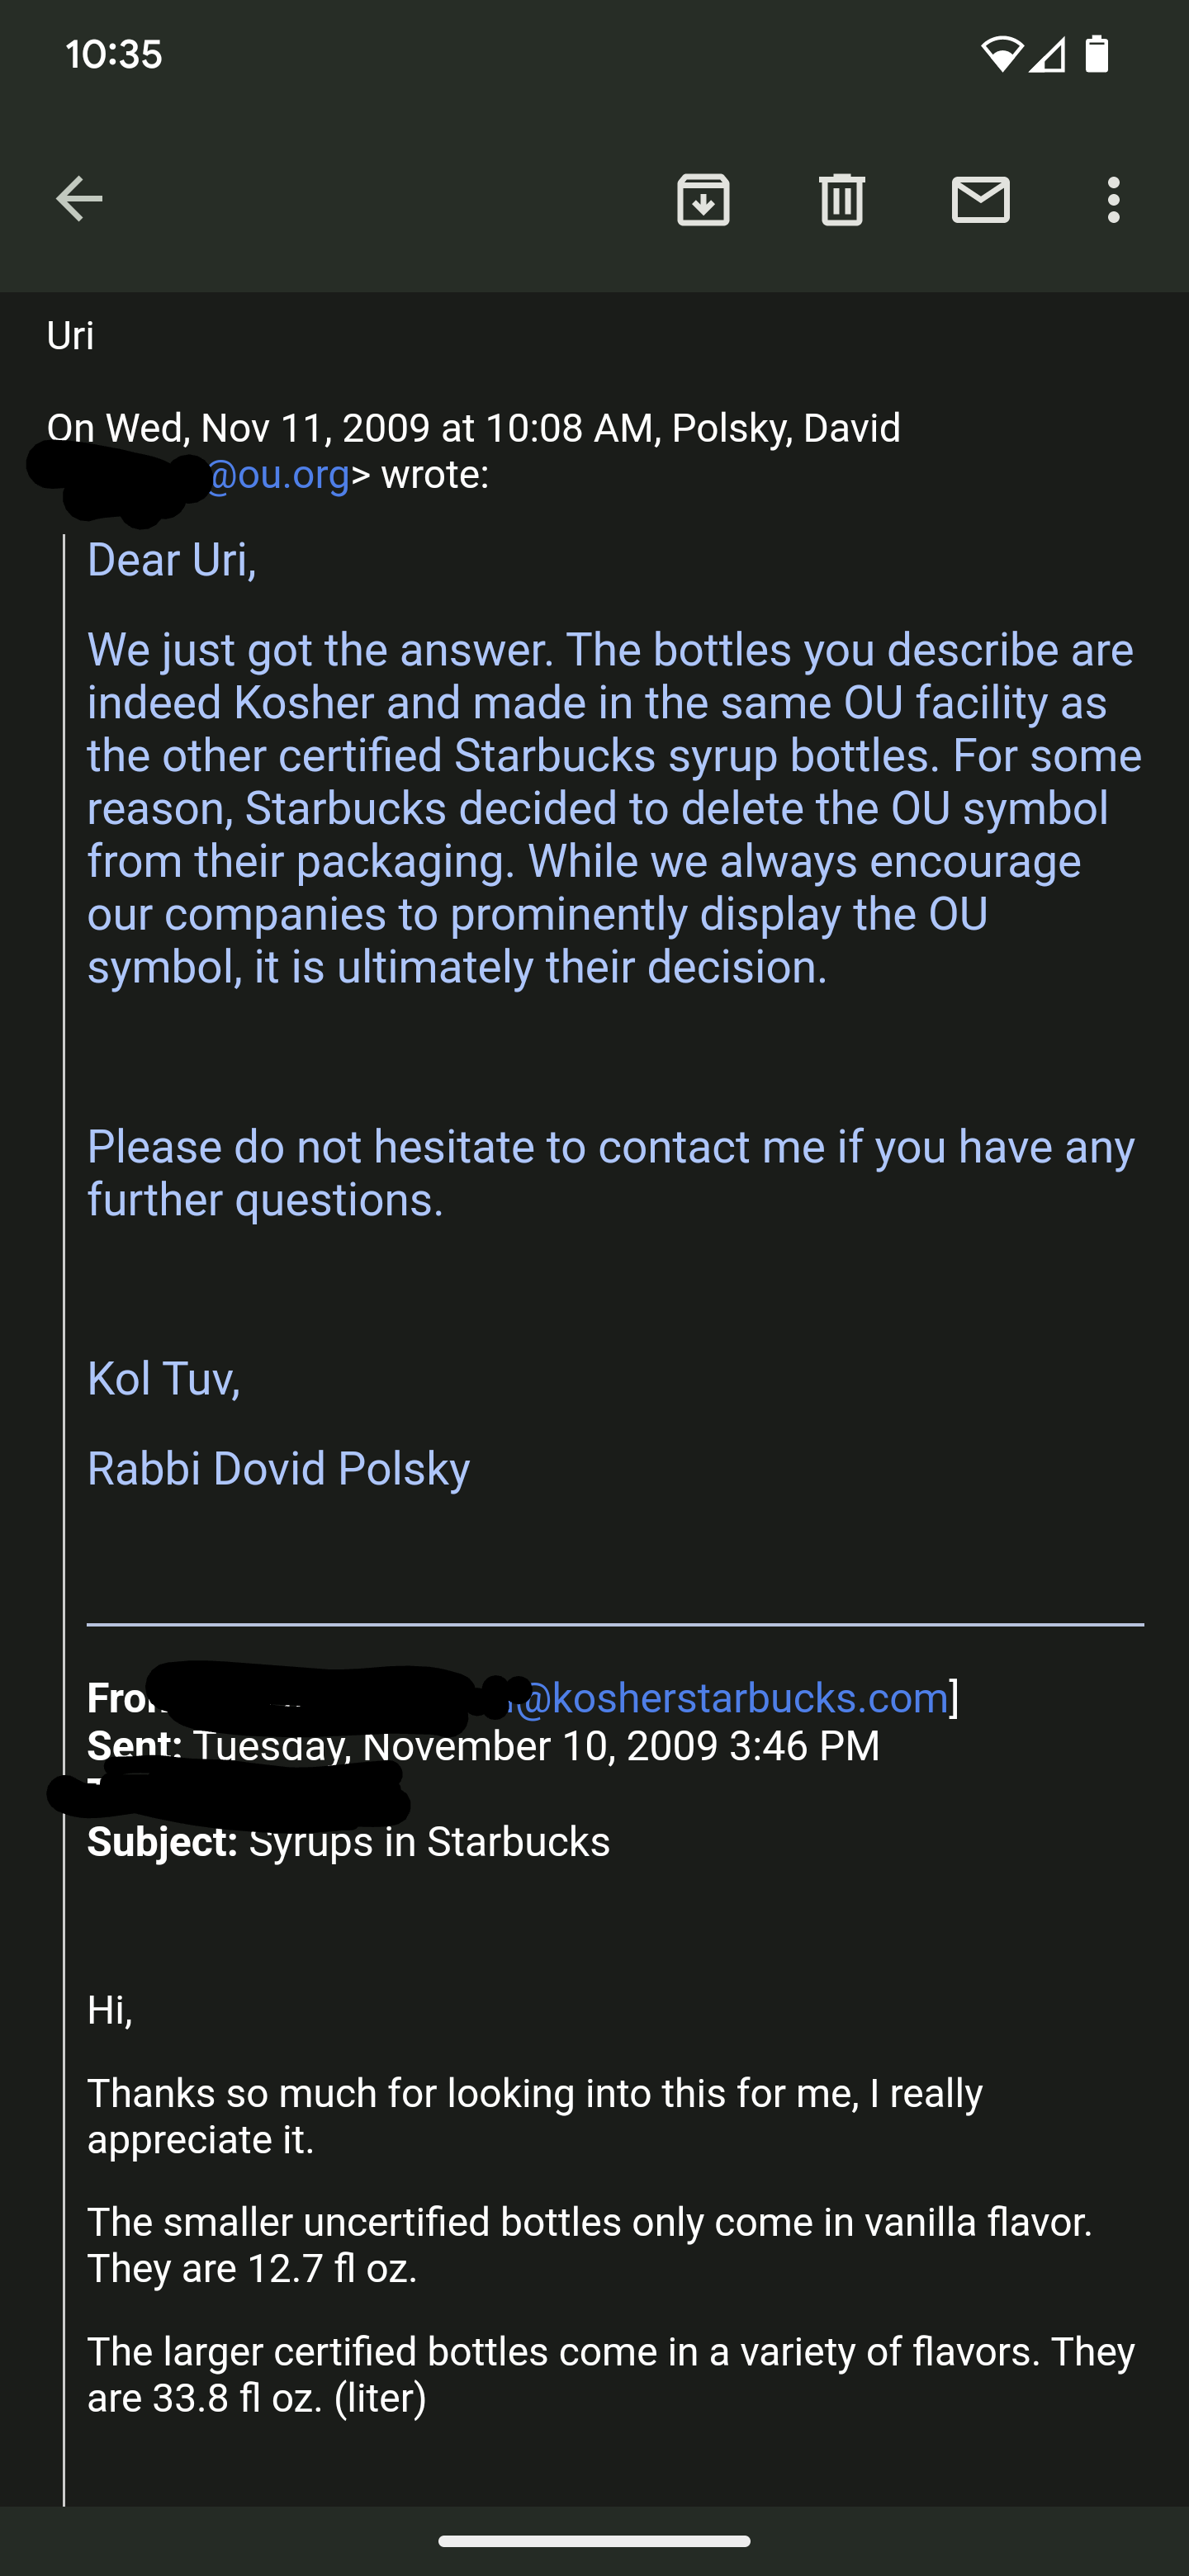The height and width of the screenshot is (2576, 1189).
Task: Go back using the arrow icon
Action: coord(79,199)
